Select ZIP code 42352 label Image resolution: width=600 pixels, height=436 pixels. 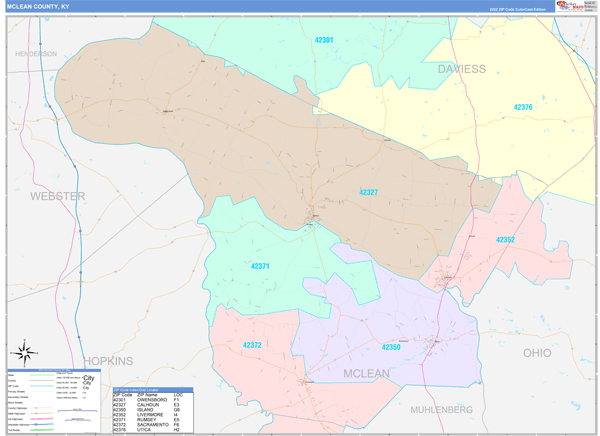click(505, 240)
